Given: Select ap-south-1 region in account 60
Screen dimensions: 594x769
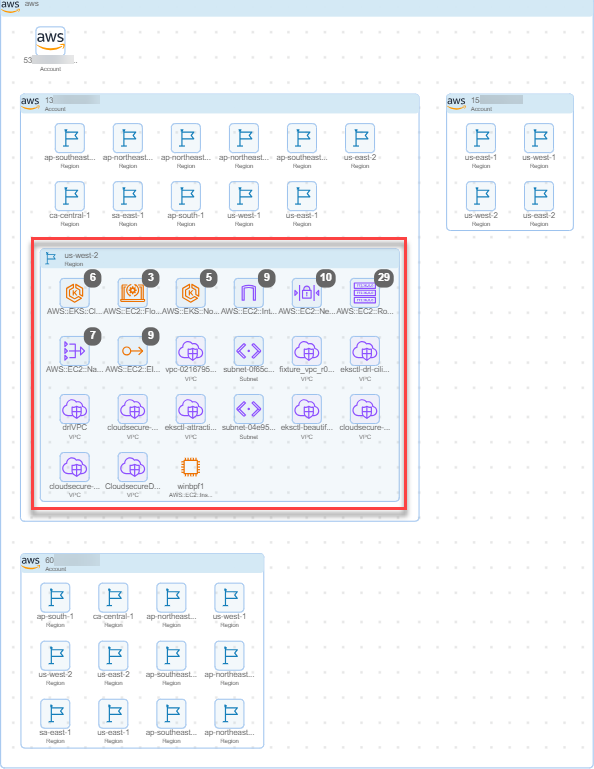Looking at the screenshot, I should (x=55, y=597).
